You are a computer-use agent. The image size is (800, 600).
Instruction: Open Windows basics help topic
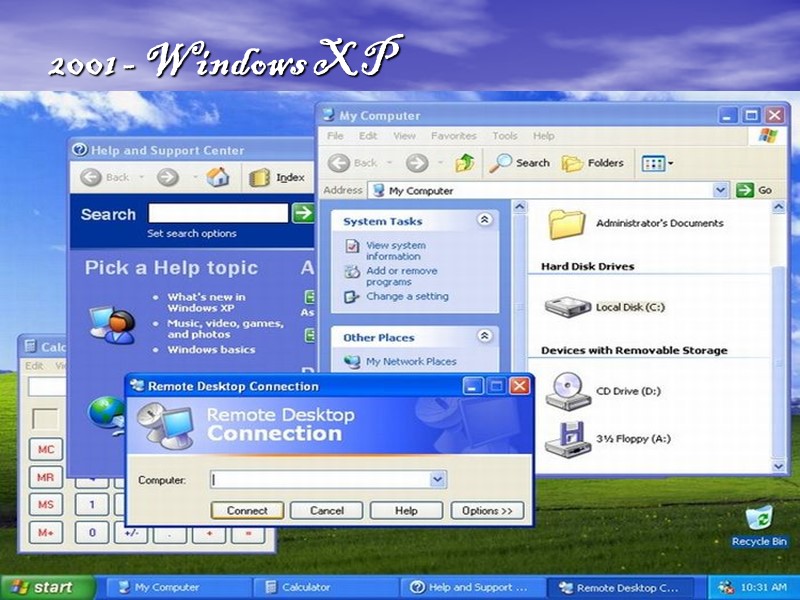[x=211, y=350]
